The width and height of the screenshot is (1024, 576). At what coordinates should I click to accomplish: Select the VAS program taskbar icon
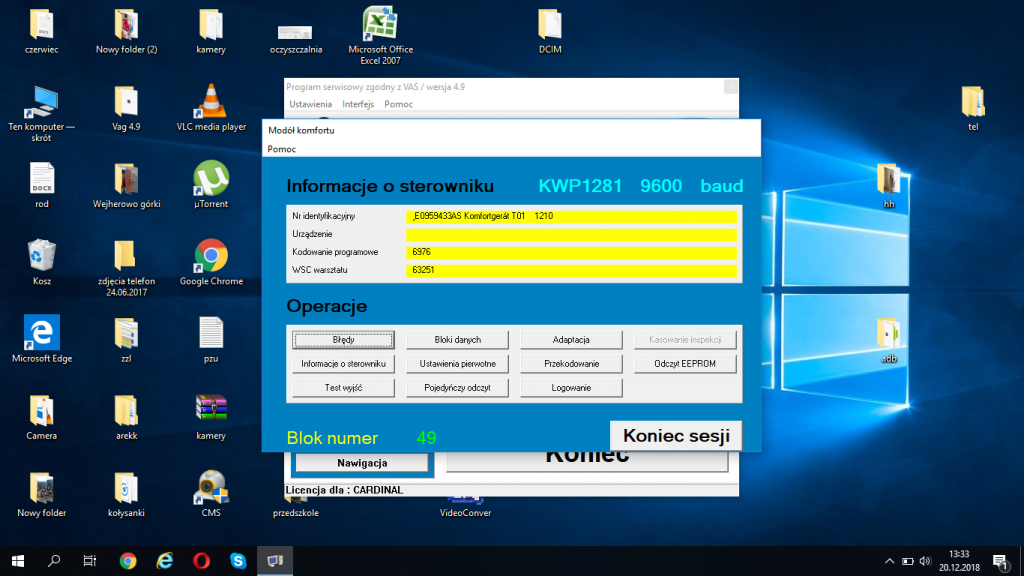tap(275, 561)
